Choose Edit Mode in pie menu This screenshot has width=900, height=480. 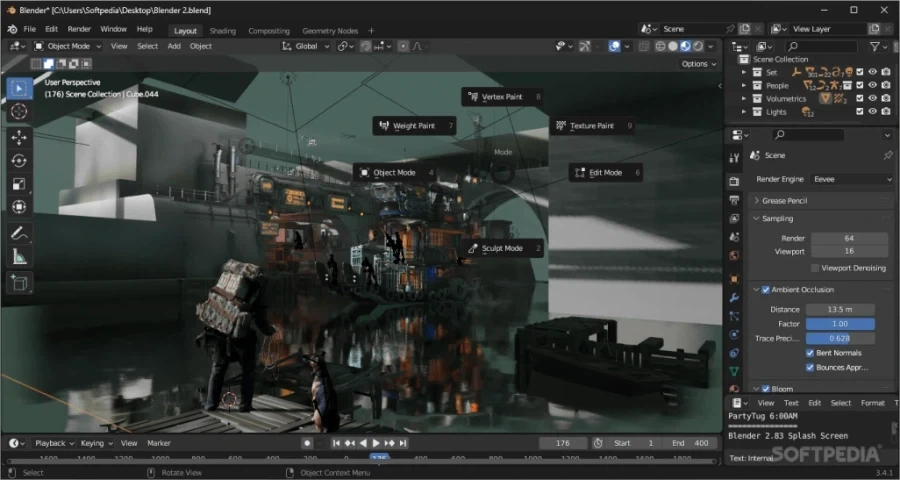click(x=605, y=173)
